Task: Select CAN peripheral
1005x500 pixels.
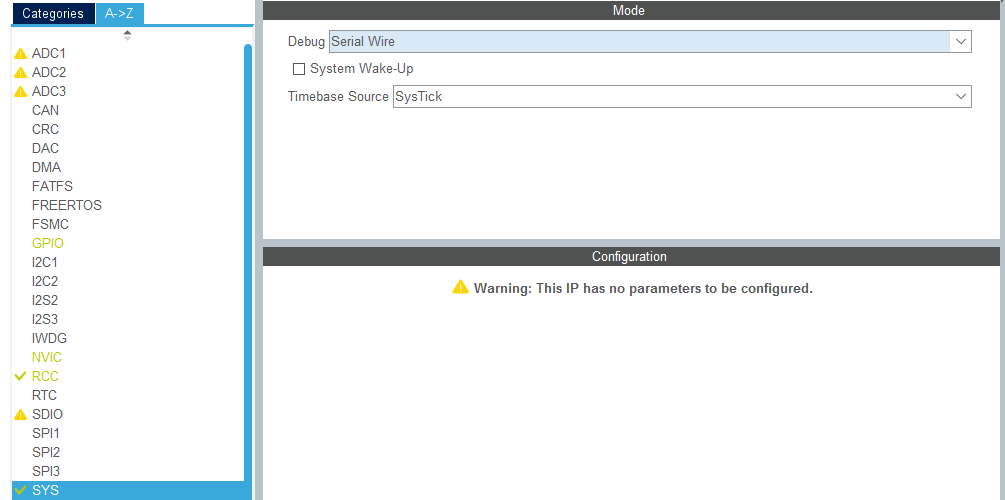Action: tap(46, 110)
